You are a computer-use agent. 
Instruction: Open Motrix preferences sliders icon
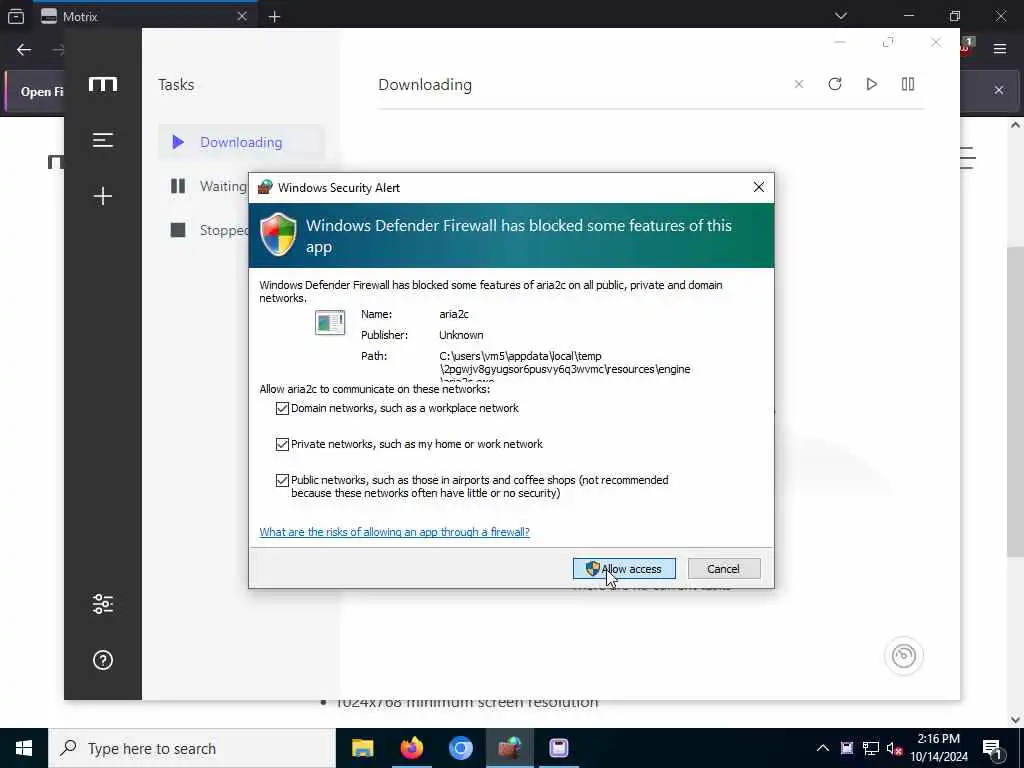click(x=103, y=604)
